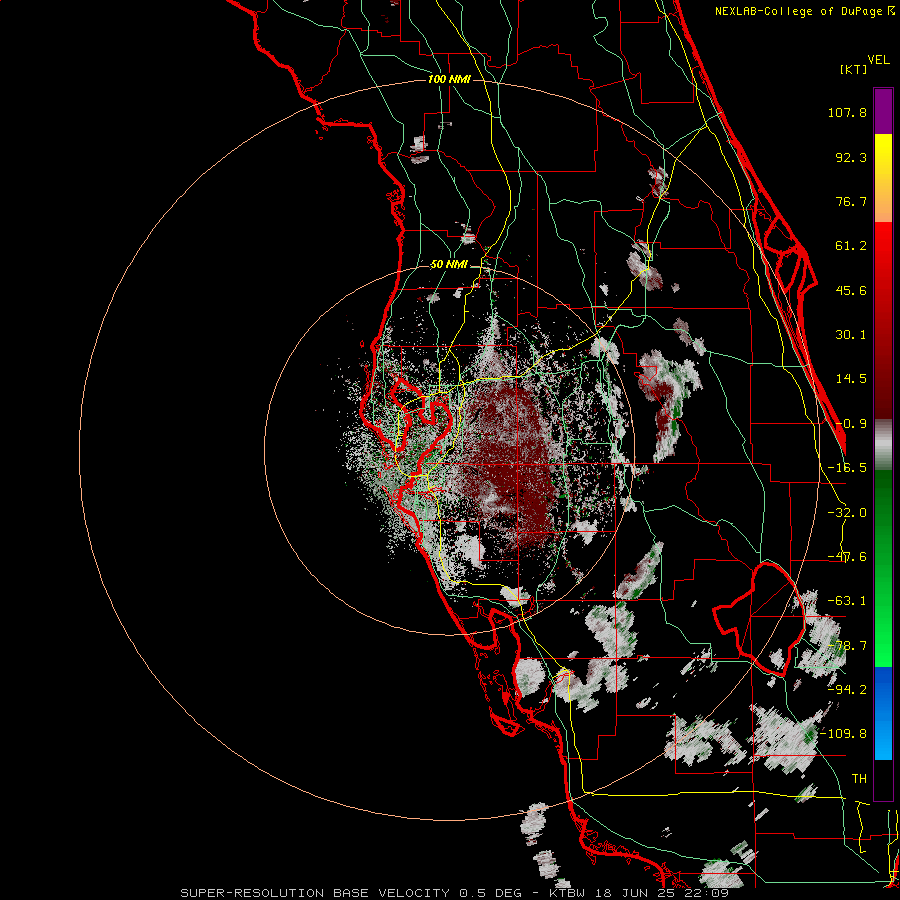
Task: Click the 100 NMI range ring label
Action: 449,79
